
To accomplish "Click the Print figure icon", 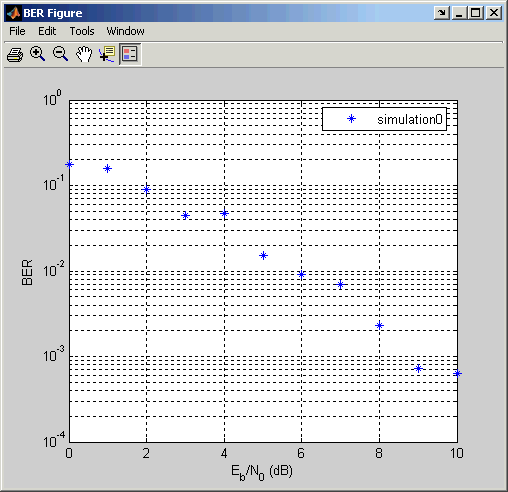I will pyautogui.click(x=15, y=54).
